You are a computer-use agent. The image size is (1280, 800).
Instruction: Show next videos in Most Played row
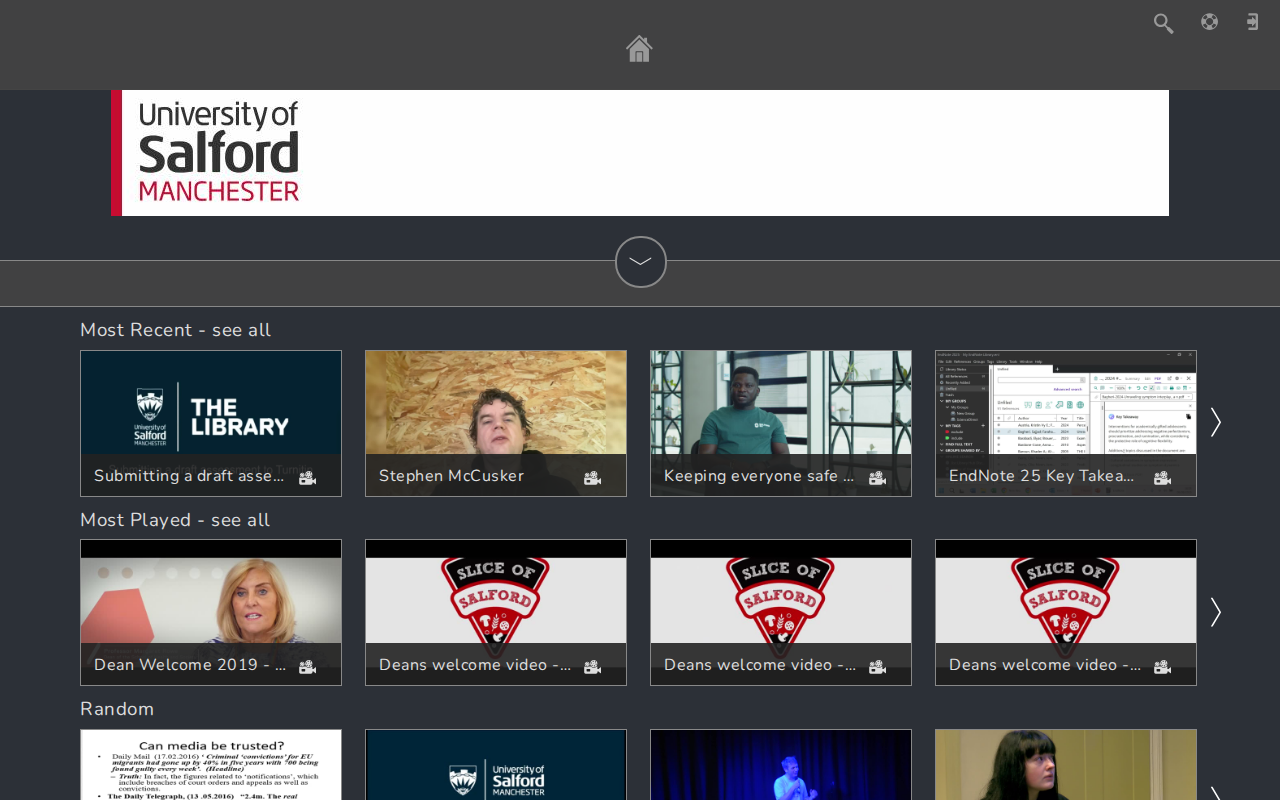pyautogui.click(x=1216, y=612)
